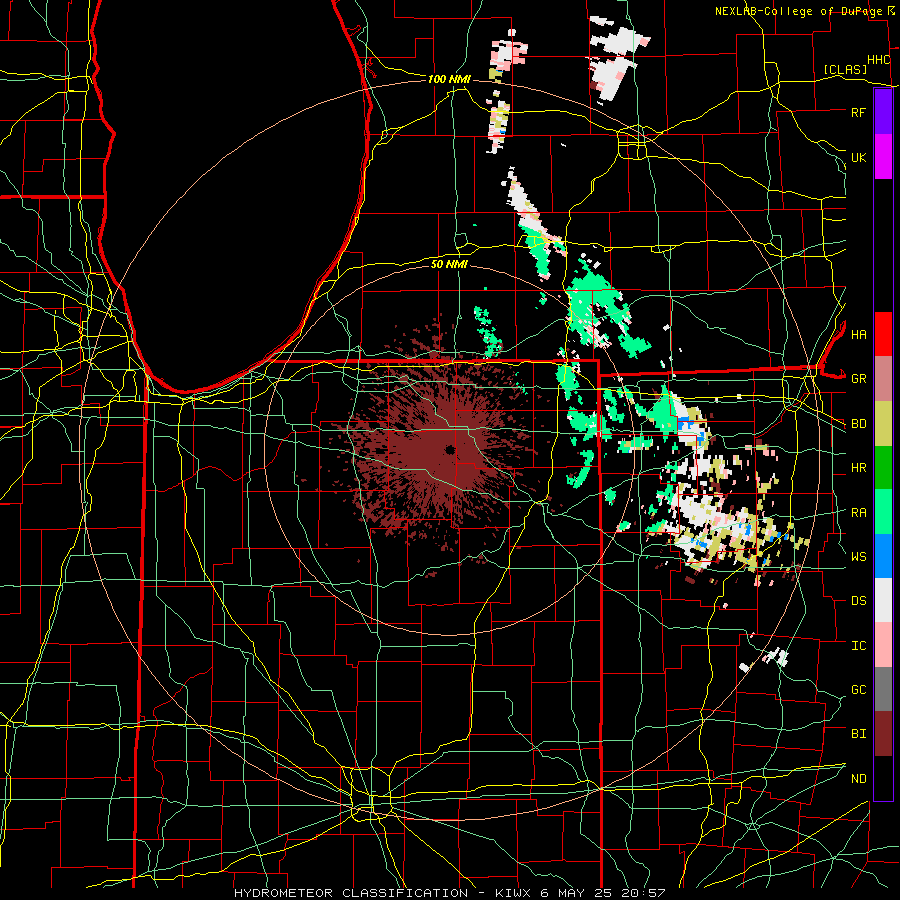Click the RA legend label
This screenshot has width=900, height=900.
pyautogui.click(x=858, y=513)
